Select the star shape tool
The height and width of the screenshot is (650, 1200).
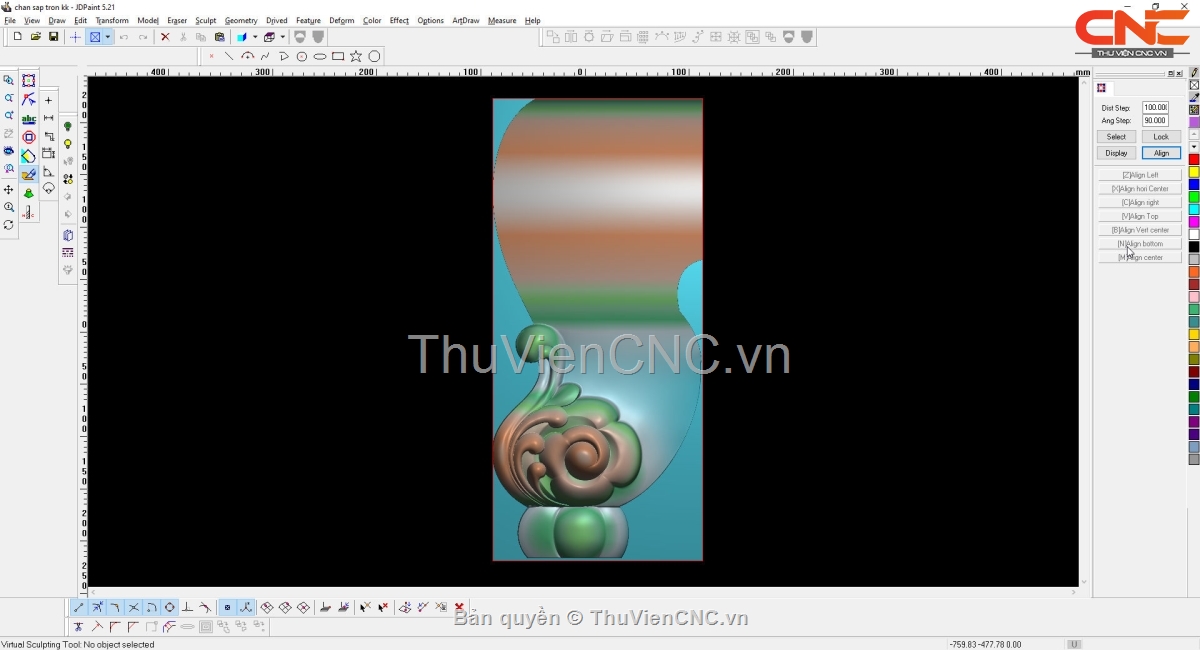pyautogui.click(x=356, y=56)
